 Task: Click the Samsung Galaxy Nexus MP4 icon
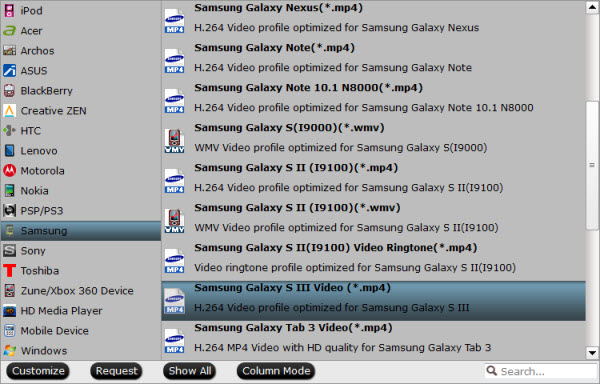point(174,21)
